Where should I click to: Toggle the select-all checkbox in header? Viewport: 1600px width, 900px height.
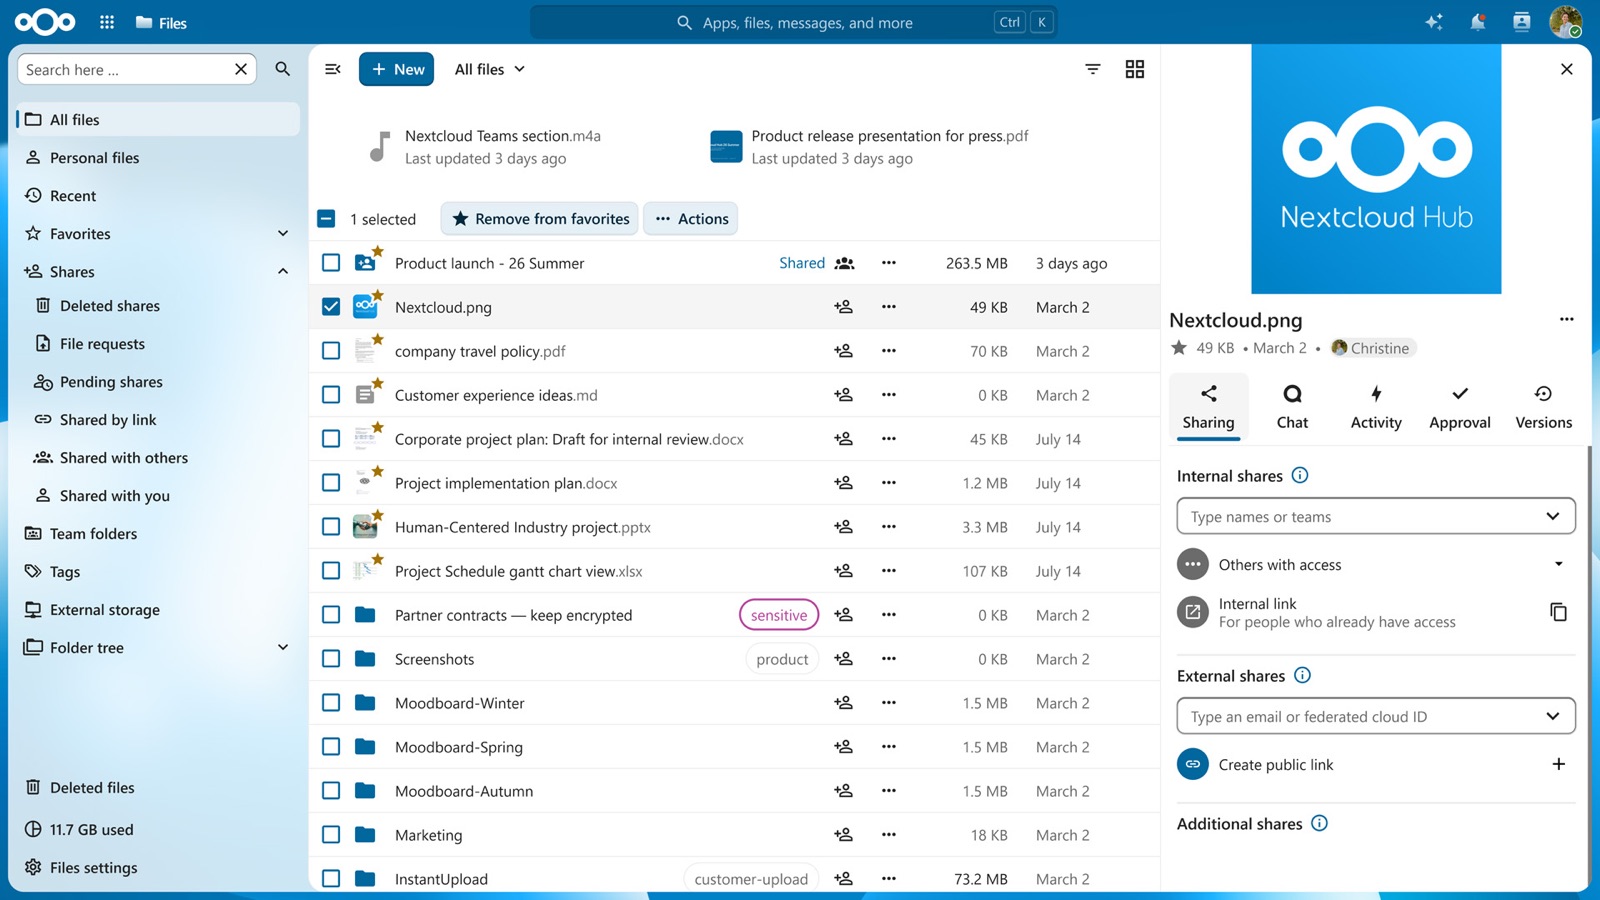(x=326, y=219)
